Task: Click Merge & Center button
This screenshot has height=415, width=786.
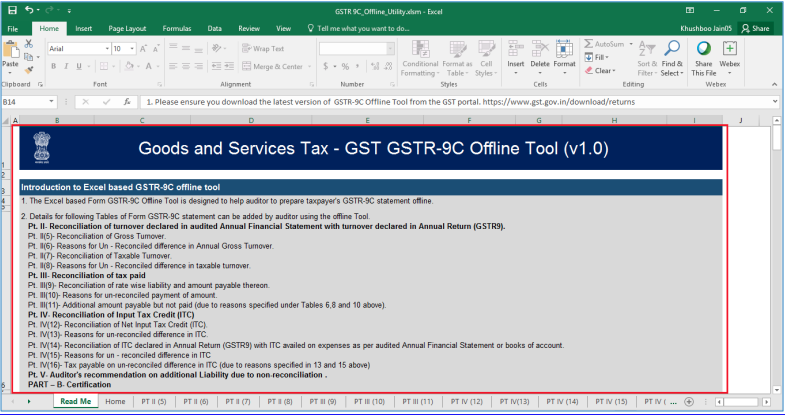Action: point(273,66)
